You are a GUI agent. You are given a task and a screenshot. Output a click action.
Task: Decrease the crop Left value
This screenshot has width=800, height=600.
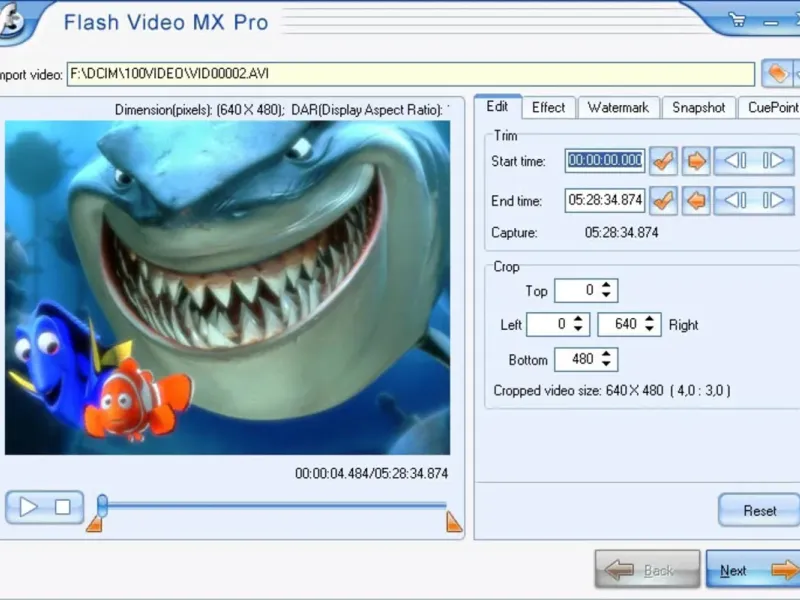coord(578,329)
